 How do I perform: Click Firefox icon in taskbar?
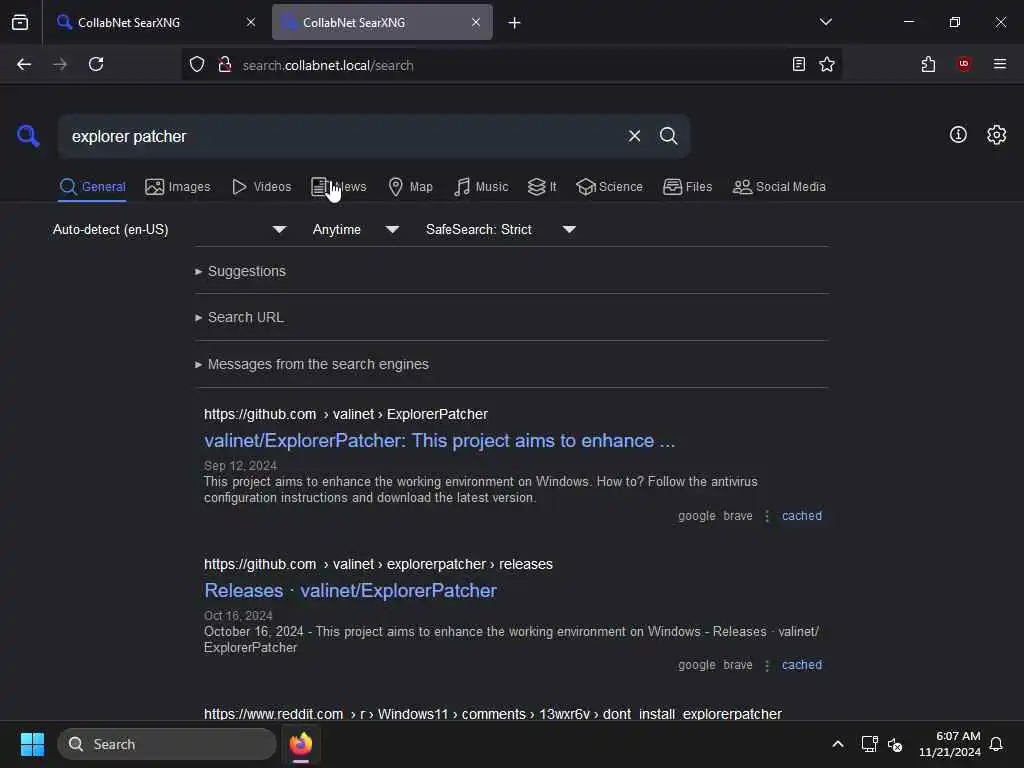[x=301, y=744]
